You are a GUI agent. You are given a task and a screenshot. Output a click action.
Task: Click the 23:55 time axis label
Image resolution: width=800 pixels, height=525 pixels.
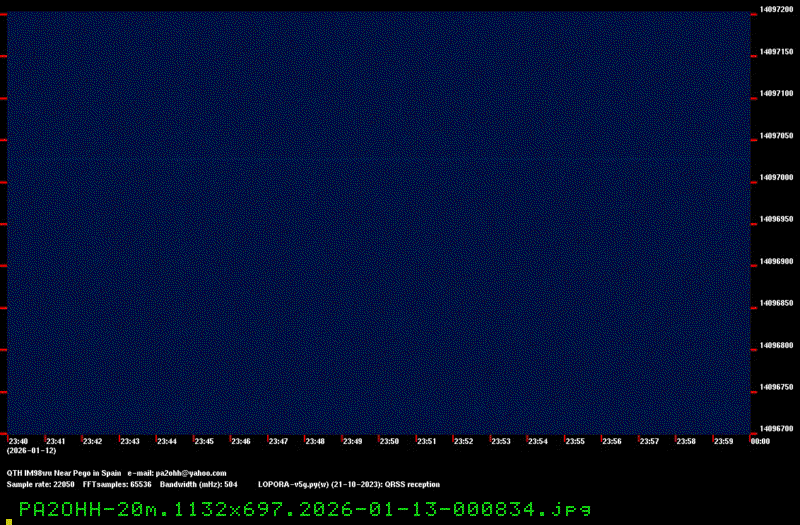point(575,441)
